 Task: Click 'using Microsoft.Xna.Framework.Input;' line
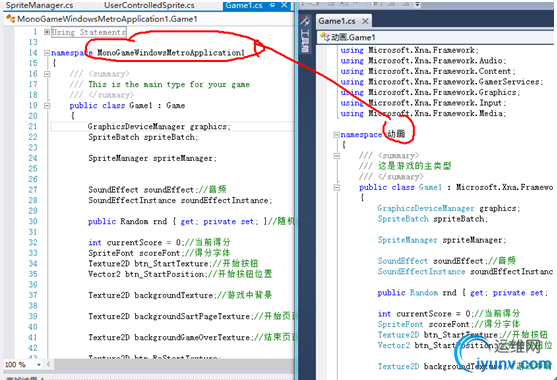click(423, 103)
